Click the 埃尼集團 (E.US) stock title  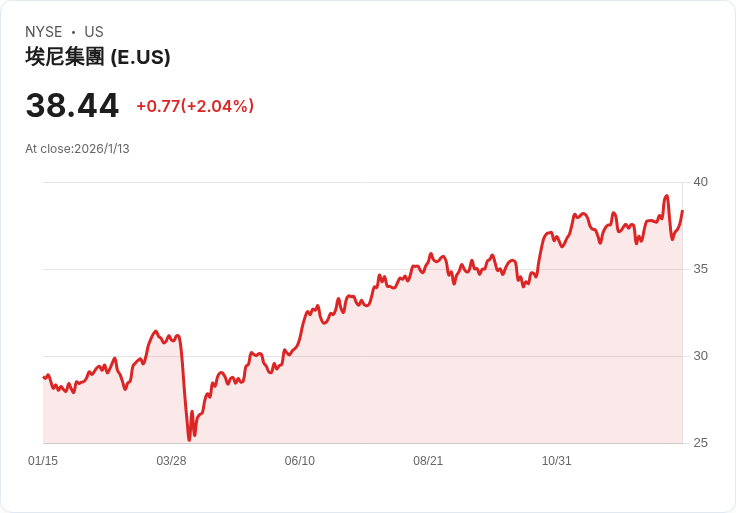98,57
